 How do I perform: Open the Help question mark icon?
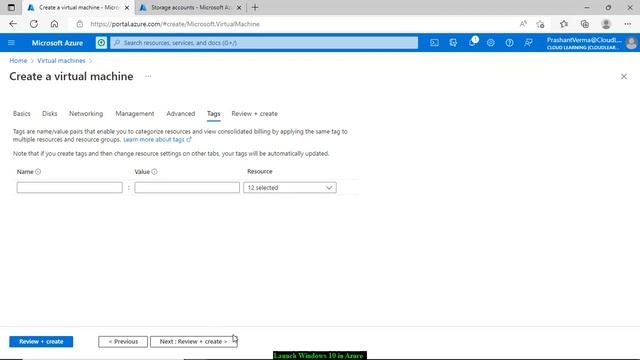(x=509, y=42)
